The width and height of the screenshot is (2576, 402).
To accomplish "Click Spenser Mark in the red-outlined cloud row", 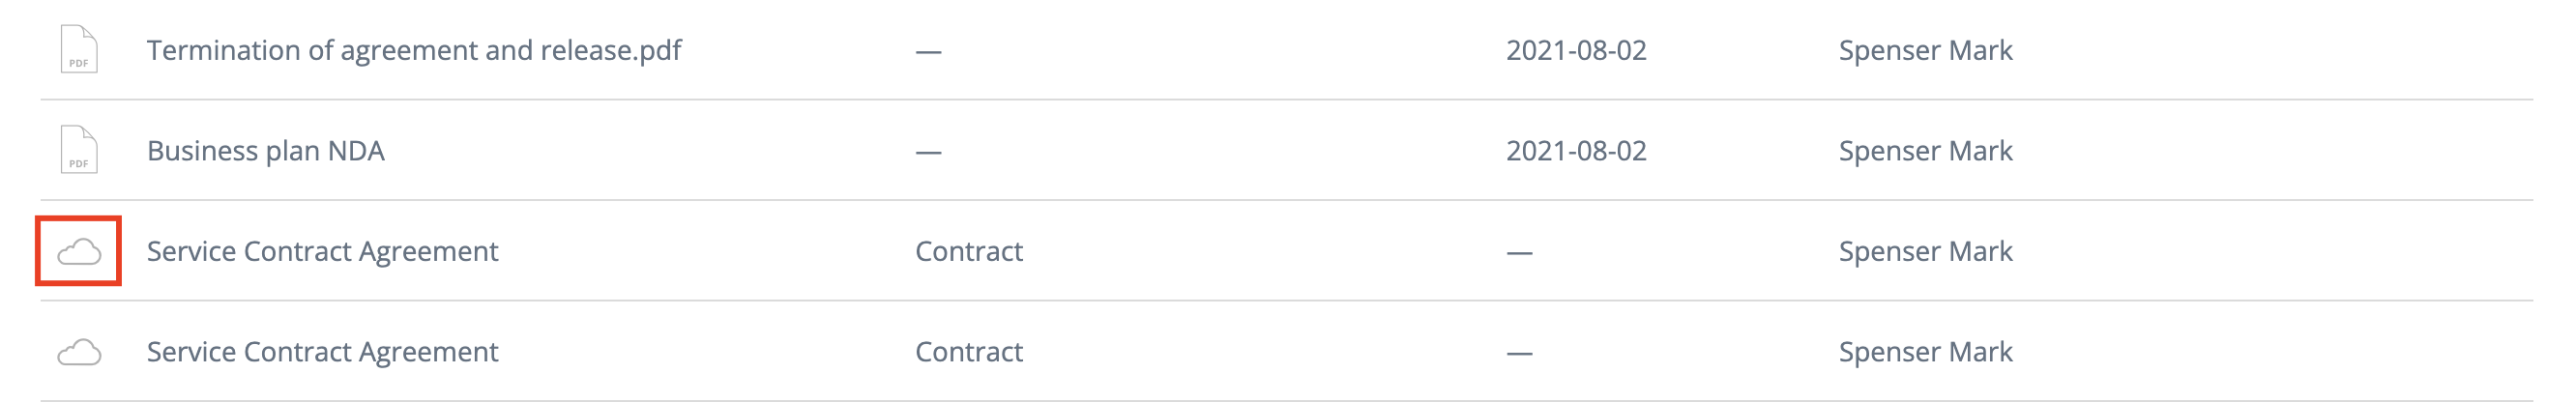I will [x=1925, y=251].
